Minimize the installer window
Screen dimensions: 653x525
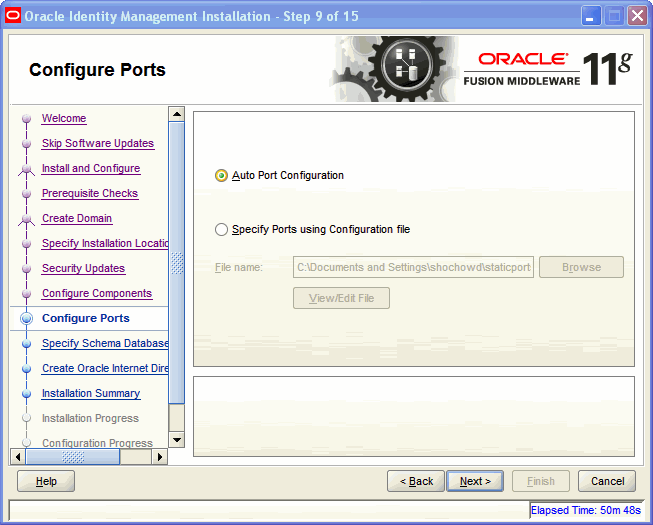(x=591, y=16)
